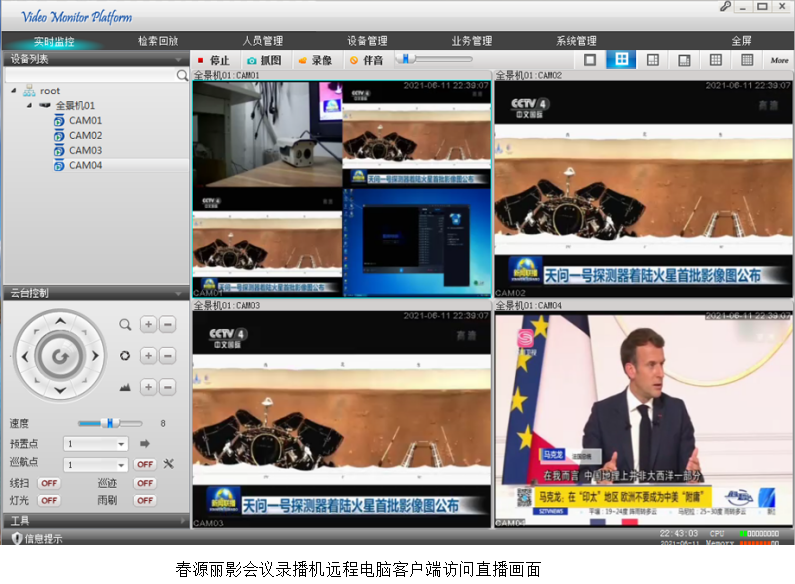This screenshot has width=795, height=584.
Task: Switch to single-window layout view
Action: pos(589,60)
